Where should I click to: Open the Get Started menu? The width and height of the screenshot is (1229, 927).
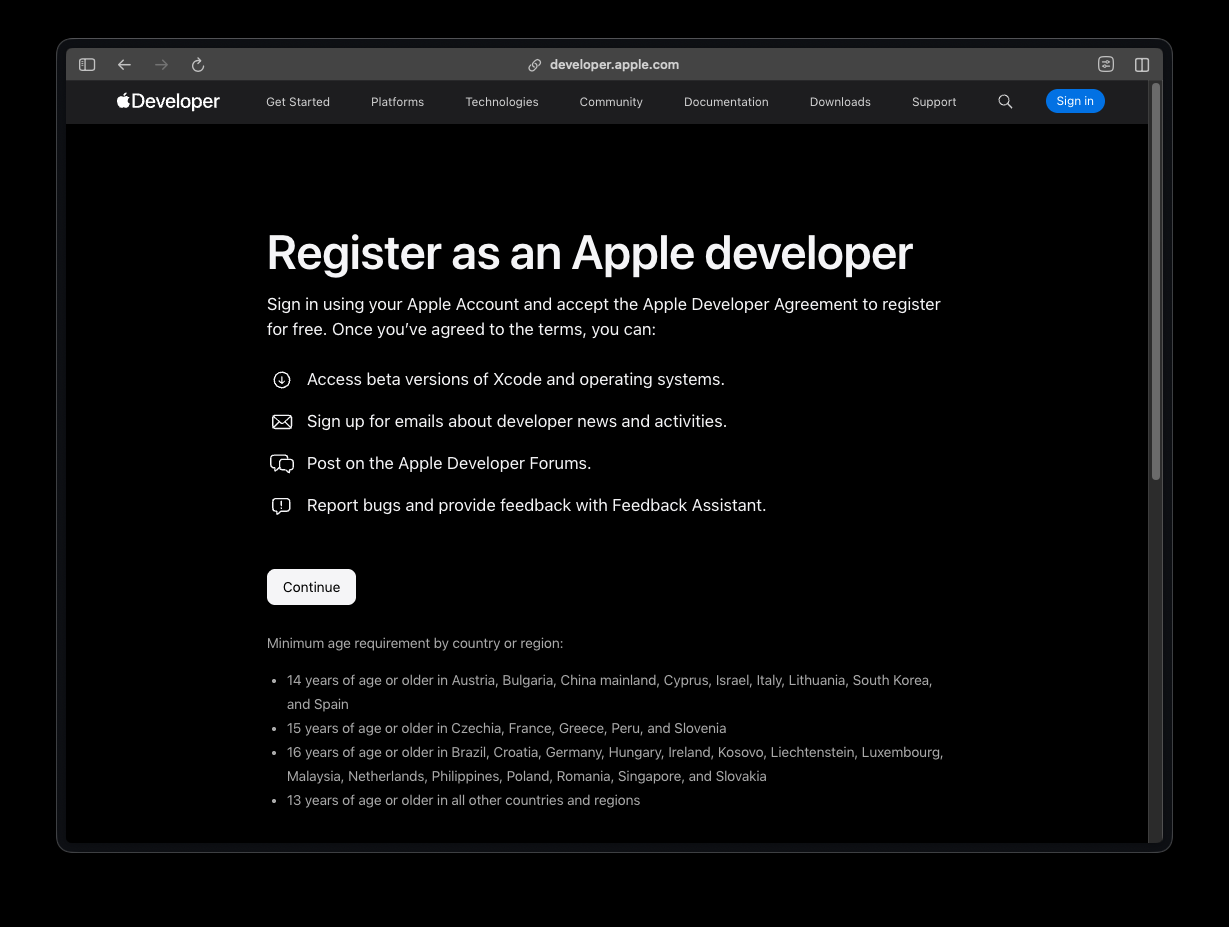tap(298, 102)
